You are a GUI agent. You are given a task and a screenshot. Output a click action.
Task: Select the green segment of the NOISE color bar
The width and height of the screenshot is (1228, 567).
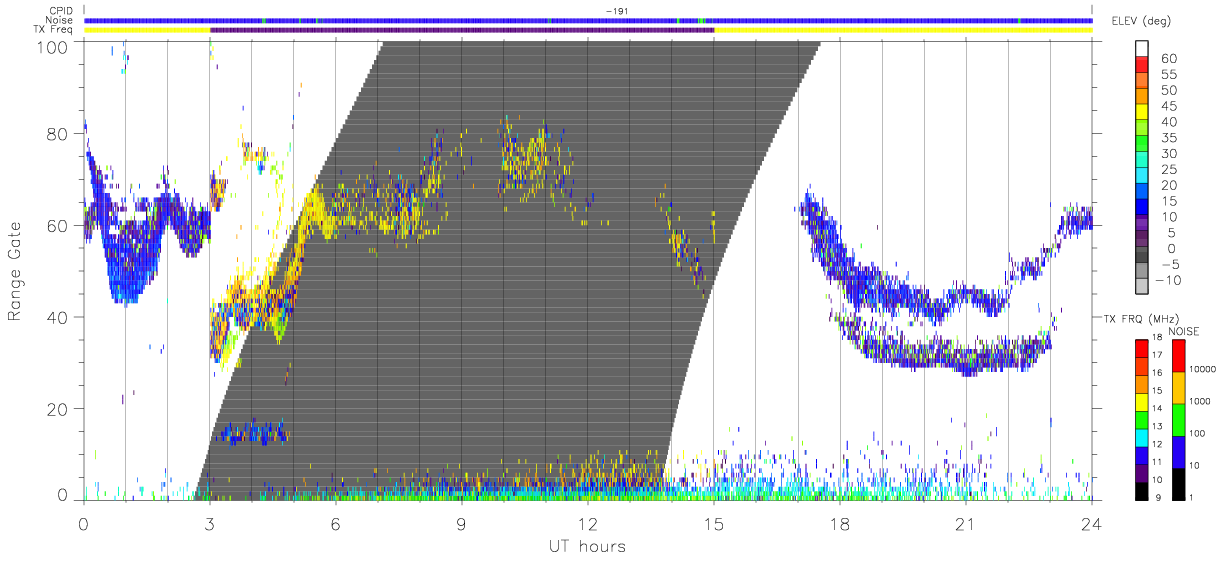1178,420
